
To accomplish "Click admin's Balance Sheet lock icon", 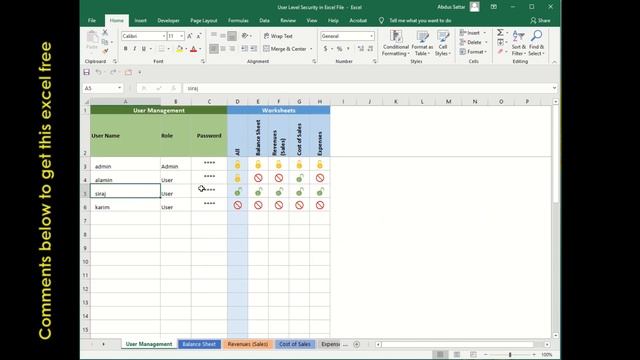I will 258,164.
